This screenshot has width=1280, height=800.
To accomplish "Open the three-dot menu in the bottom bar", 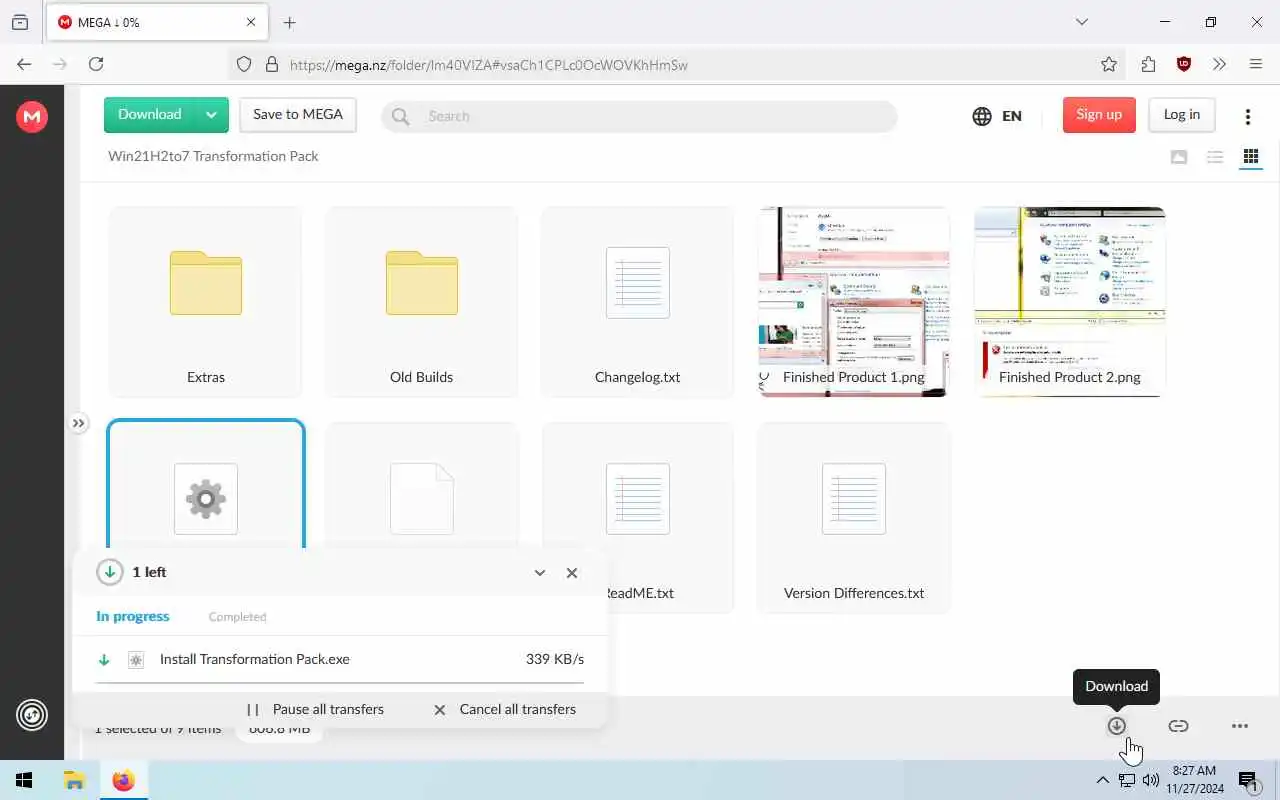I will (x=1240, y=726).
